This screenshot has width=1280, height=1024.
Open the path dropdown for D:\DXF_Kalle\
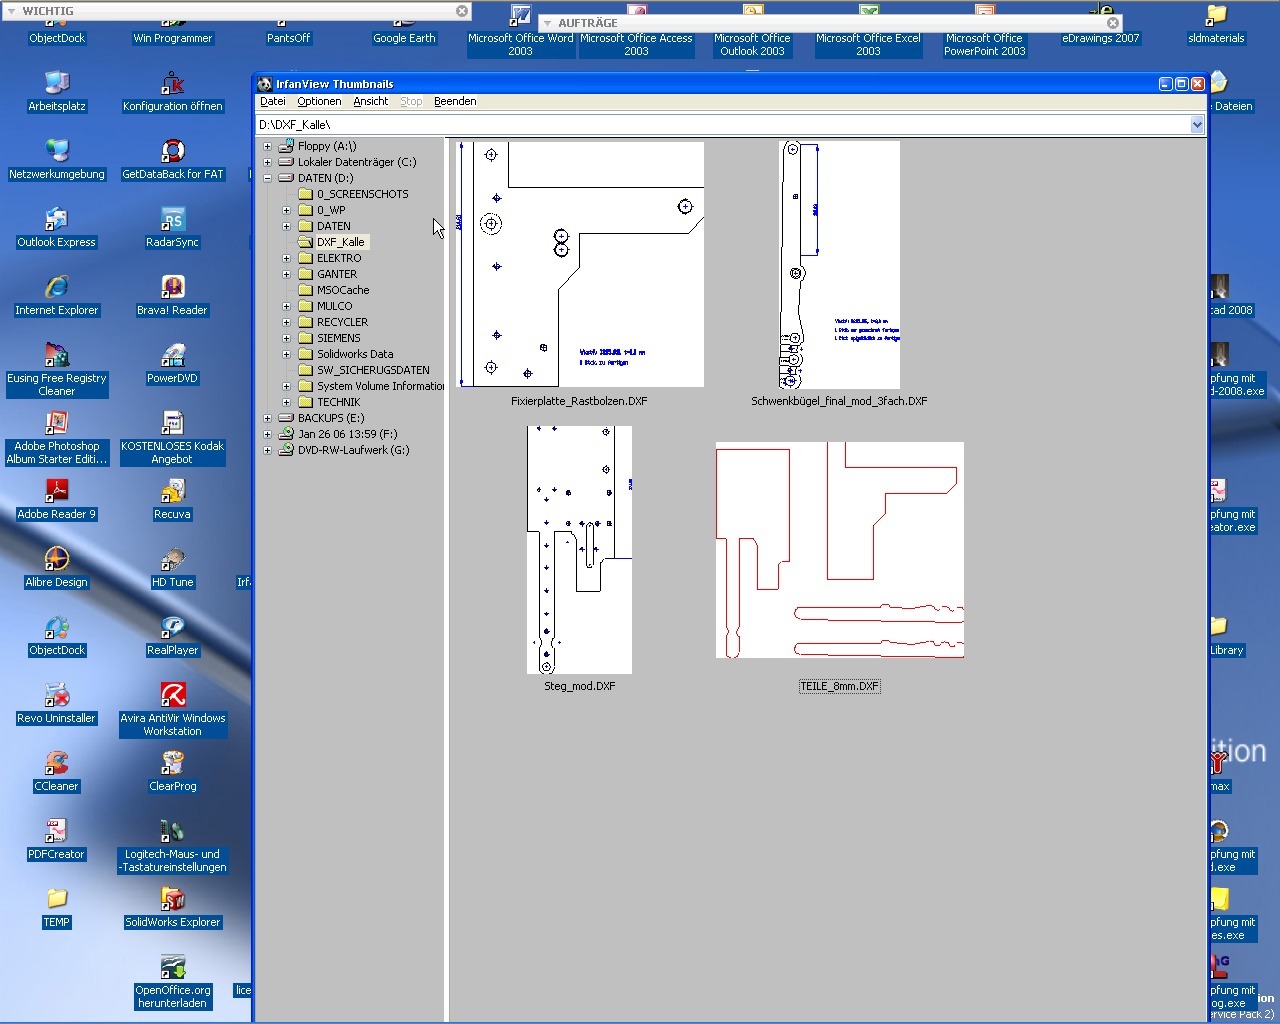coord(1197,125)
